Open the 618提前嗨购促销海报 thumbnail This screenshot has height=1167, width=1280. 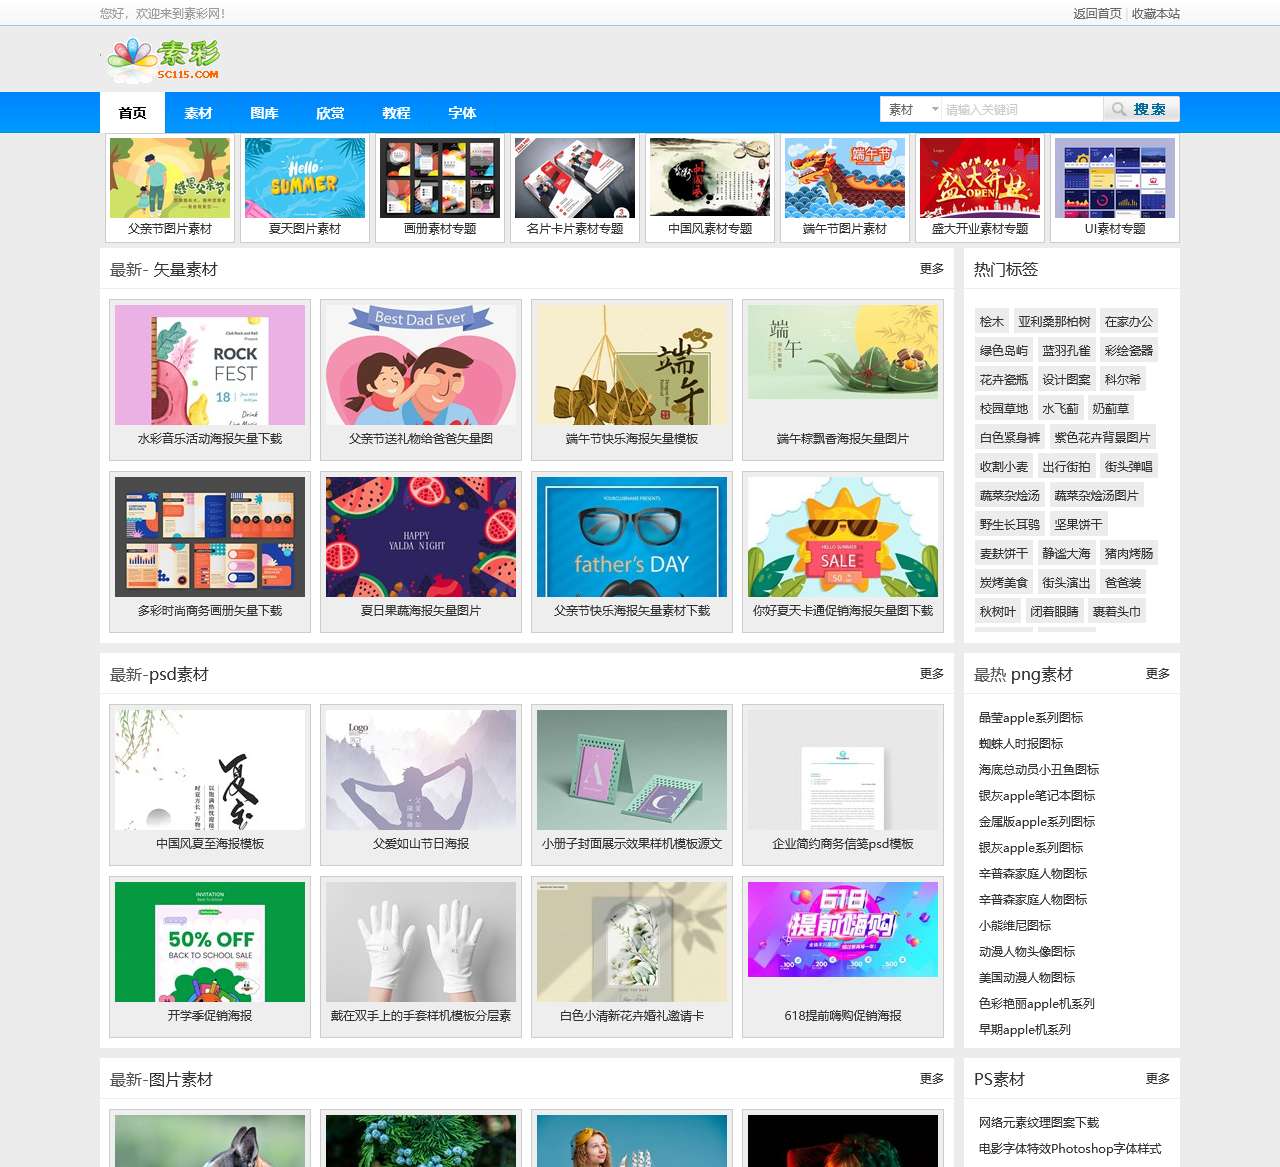tap(843, 930)
